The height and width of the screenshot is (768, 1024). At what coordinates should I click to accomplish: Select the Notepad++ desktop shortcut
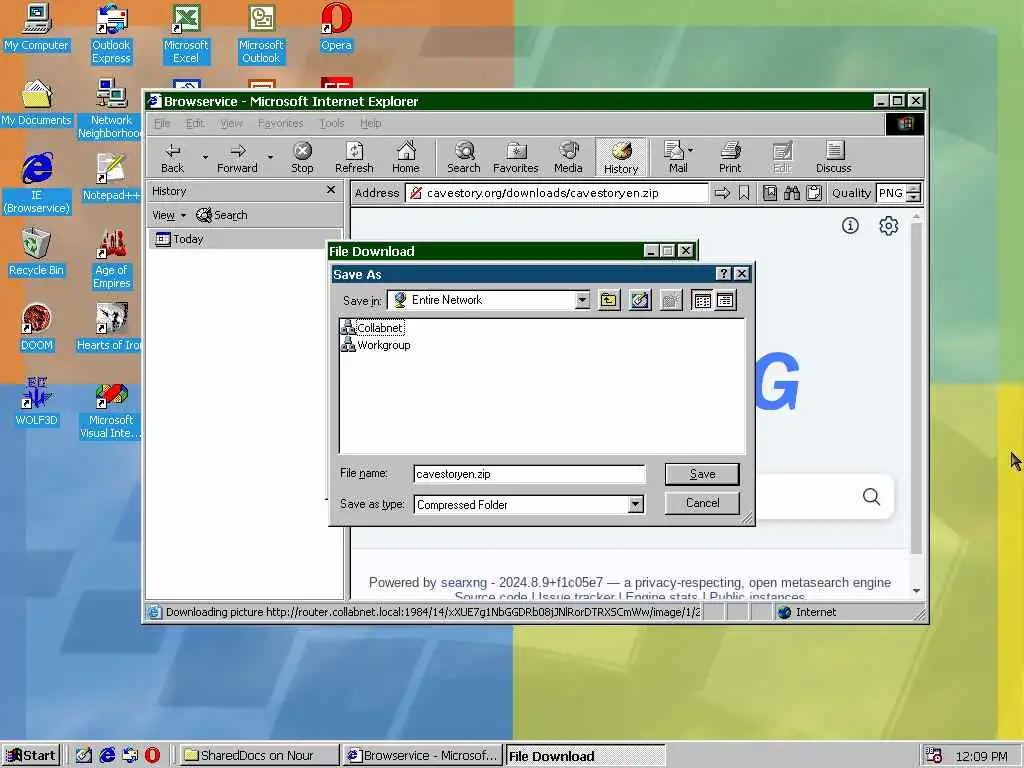pos(111,178)
